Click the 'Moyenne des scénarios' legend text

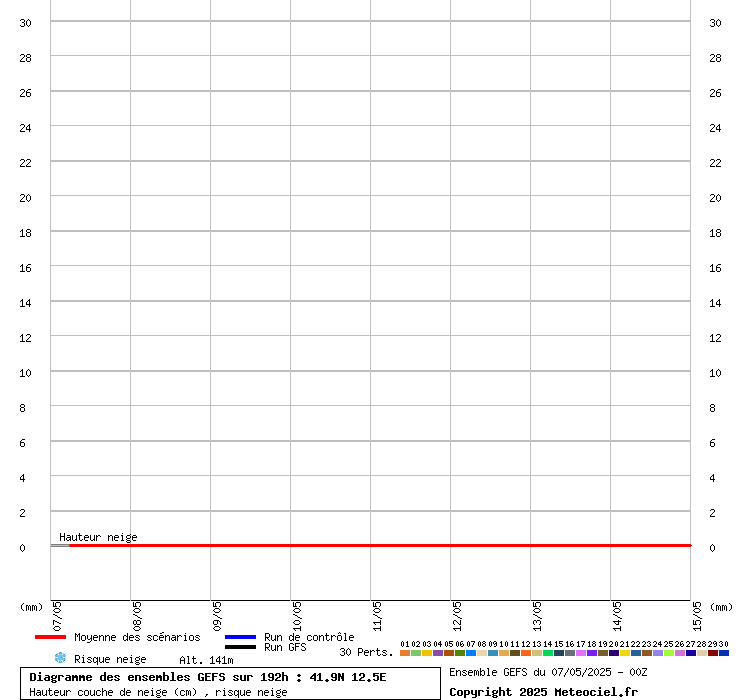pos(137,637)
